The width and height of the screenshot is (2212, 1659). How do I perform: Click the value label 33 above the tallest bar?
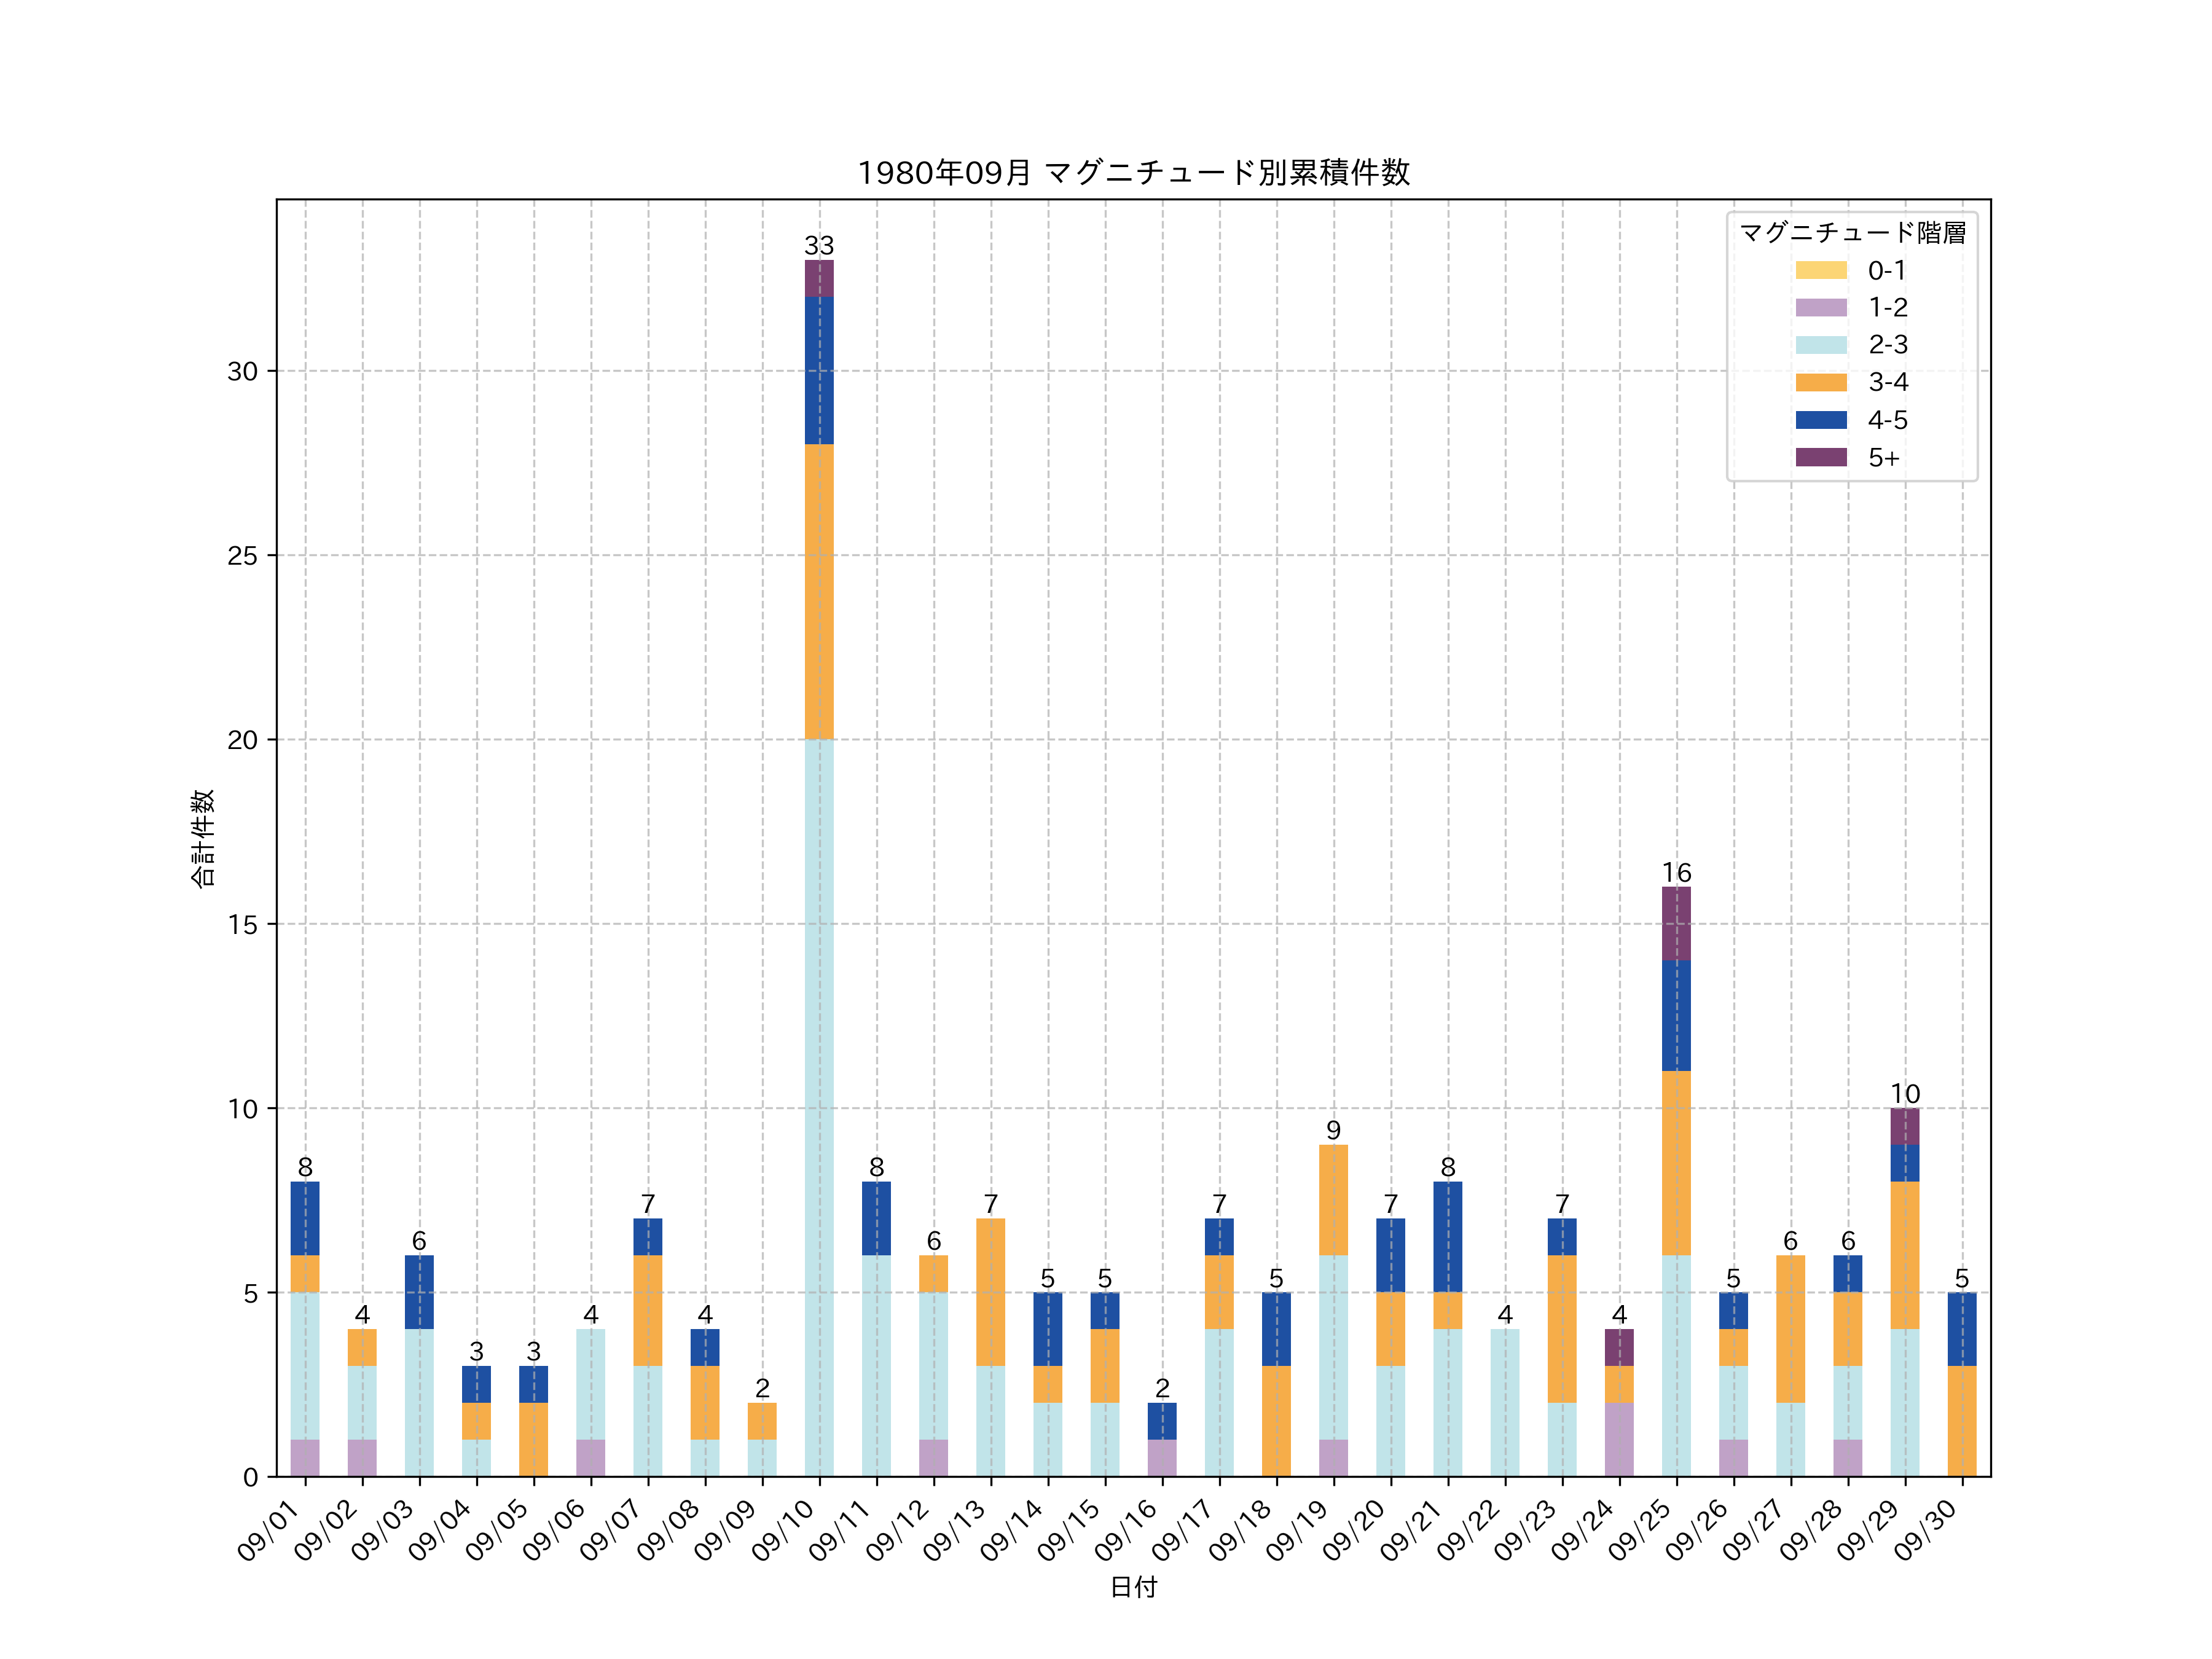pos(819,246)
